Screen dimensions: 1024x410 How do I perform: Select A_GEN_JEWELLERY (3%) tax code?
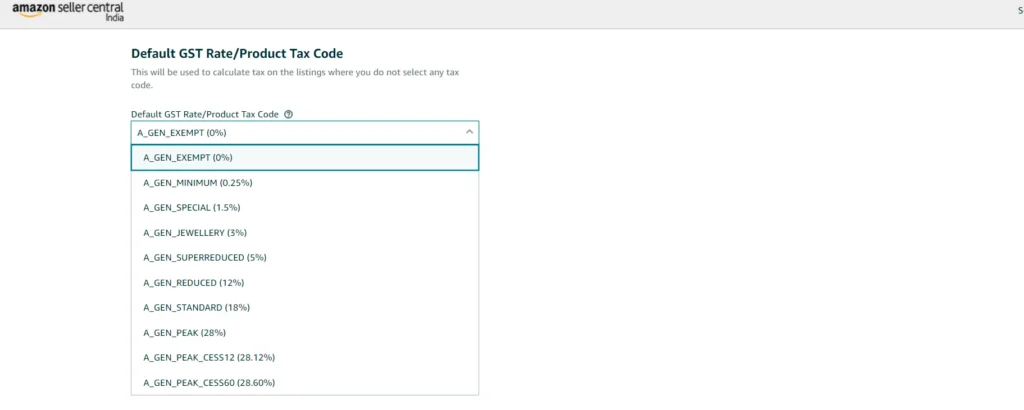click(x=194, y=233)
